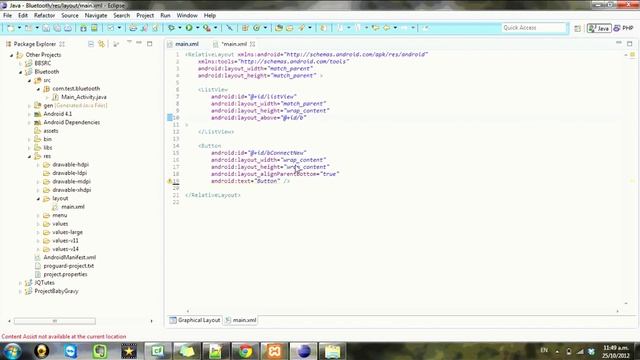Click the Search flashlight toolbar icon
This screenshot has width=640, height=360.
coord(302,28)
